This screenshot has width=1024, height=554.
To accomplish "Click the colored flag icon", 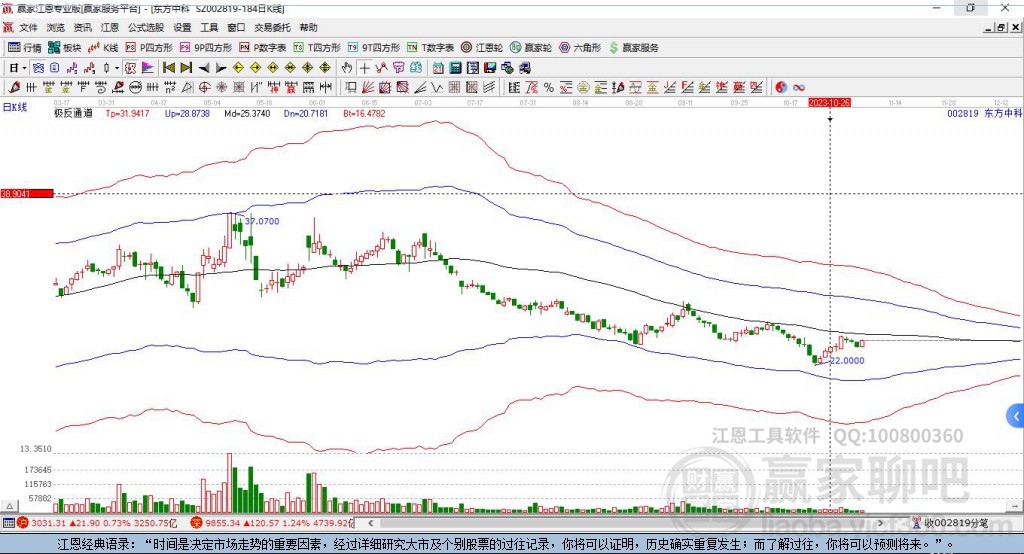I will coord(148,68).
